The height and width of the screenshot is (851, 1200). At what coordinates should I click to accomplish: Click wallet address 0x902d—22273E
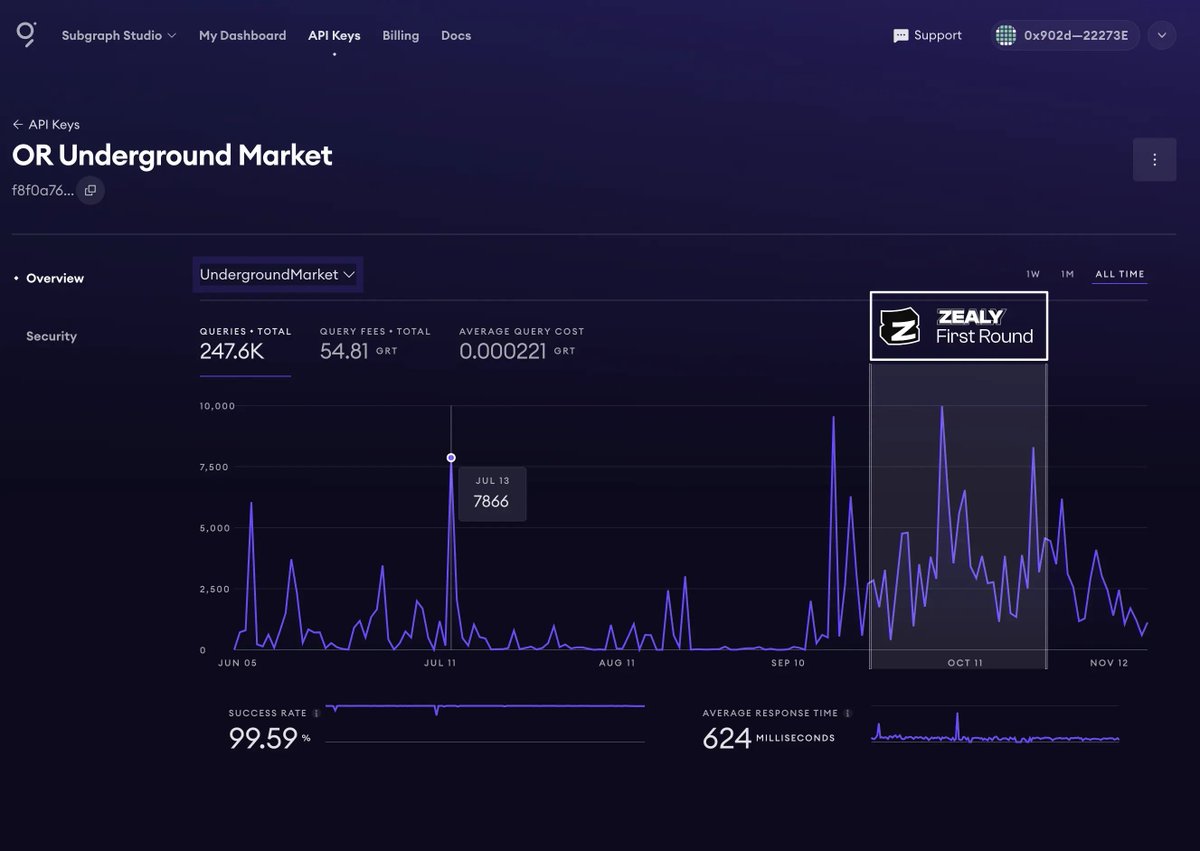[x=1076, y=35]
